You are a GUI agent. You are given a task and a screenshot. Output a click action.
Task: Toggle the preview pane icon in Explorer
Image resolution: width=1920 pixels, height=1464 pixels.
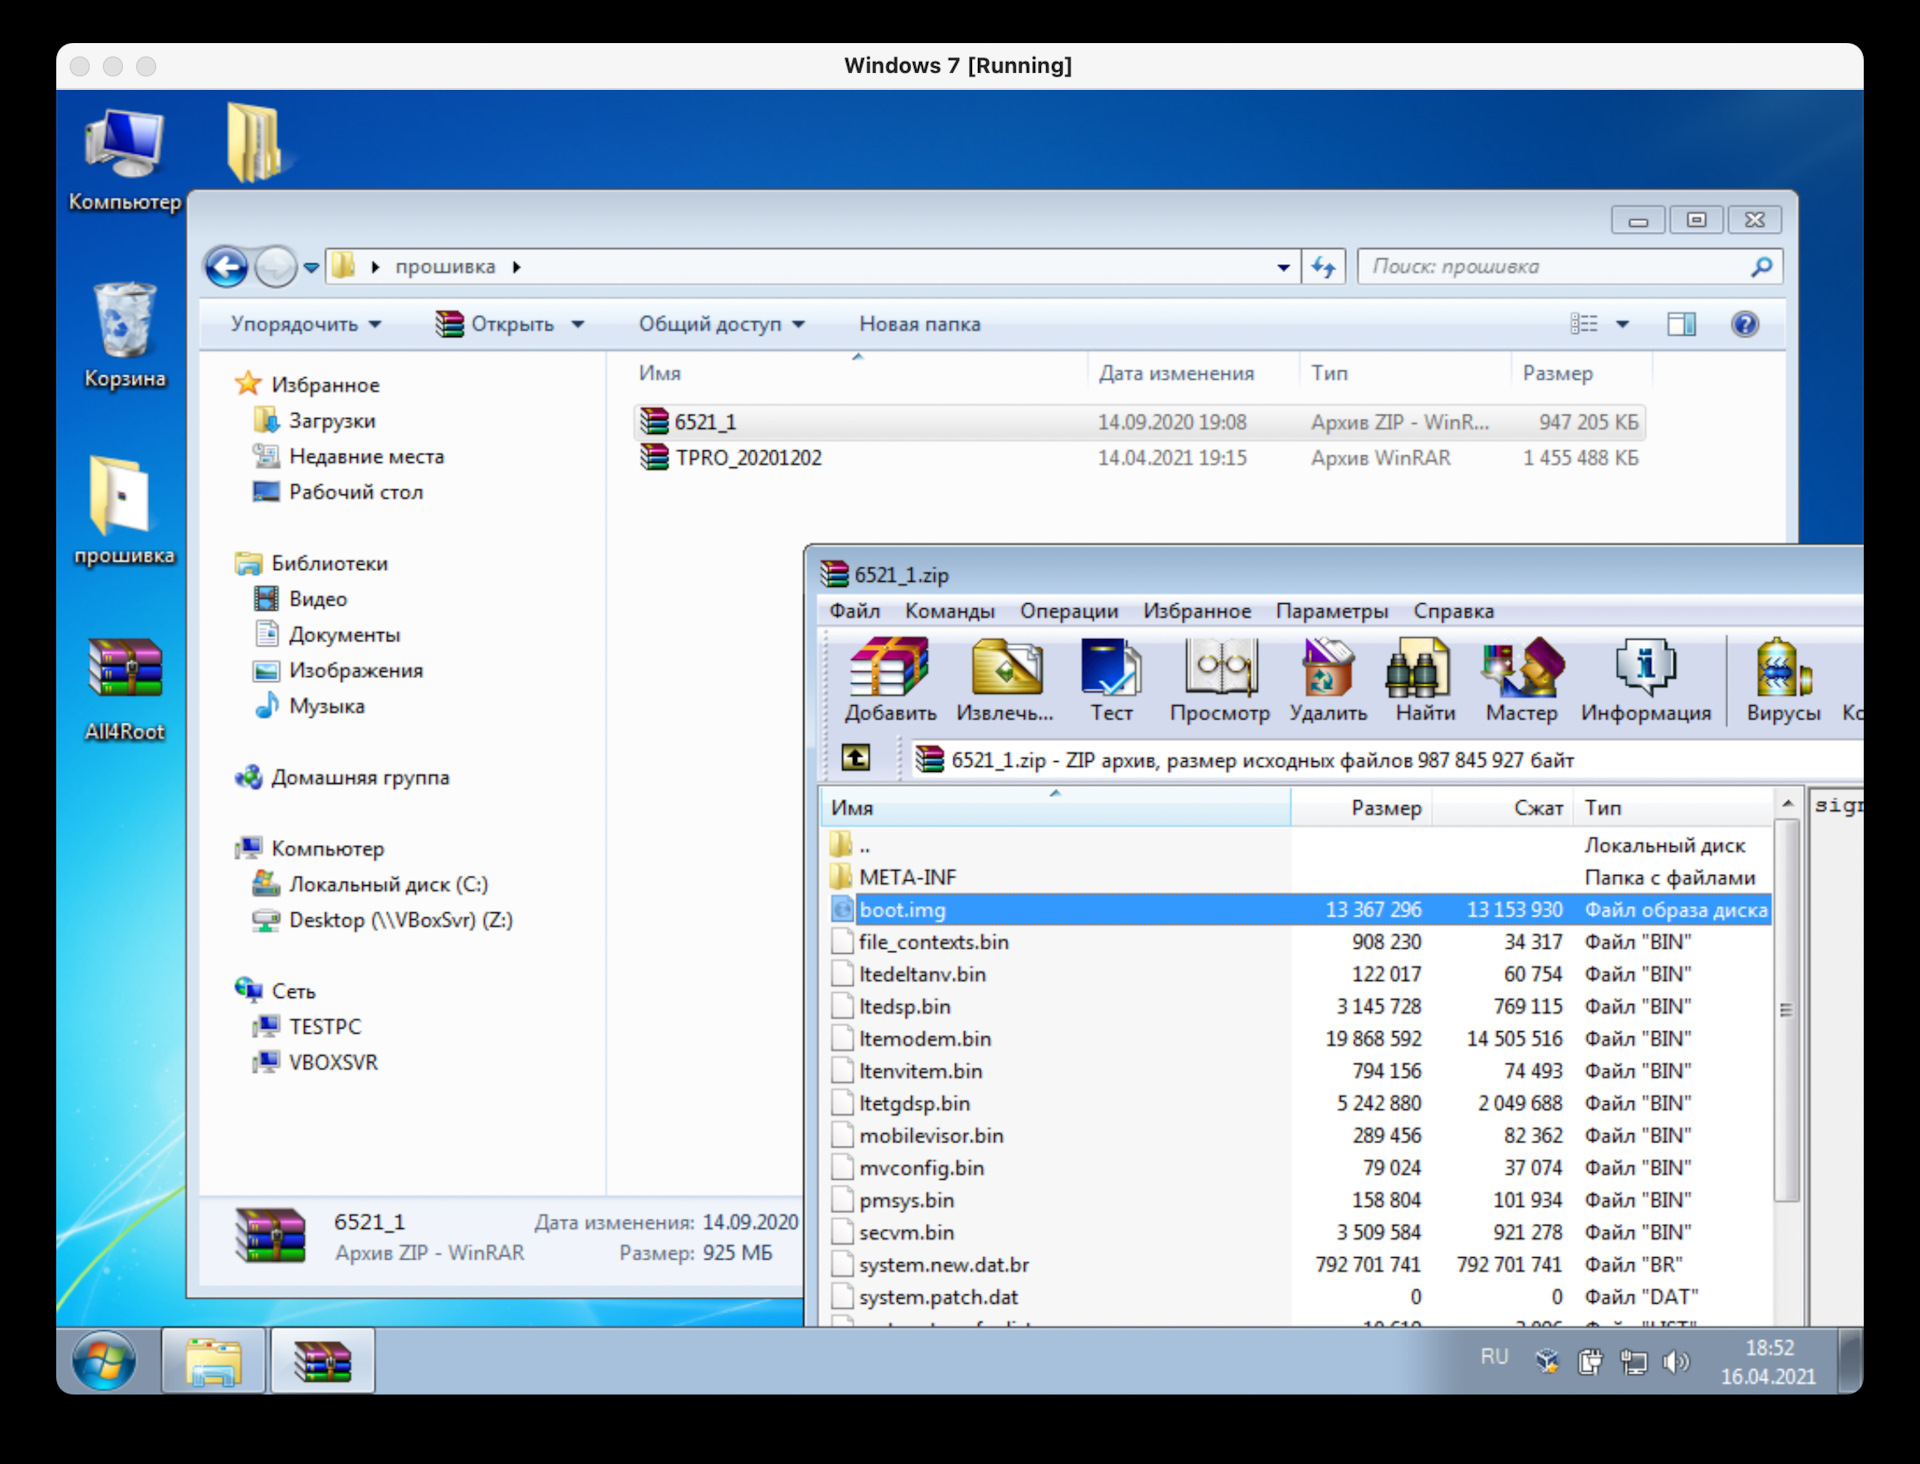(x=1681, y=324)
